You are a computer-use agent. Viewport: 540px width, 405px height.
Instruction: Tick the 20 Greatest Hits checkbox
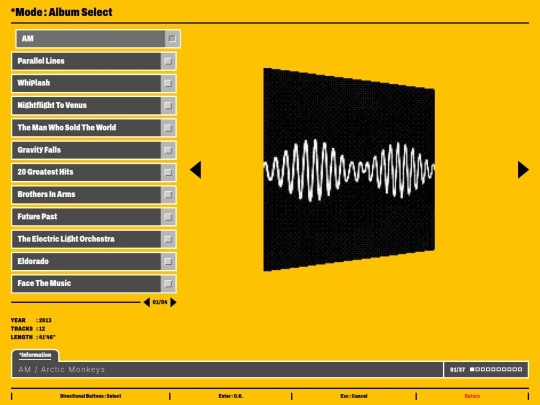168,172
